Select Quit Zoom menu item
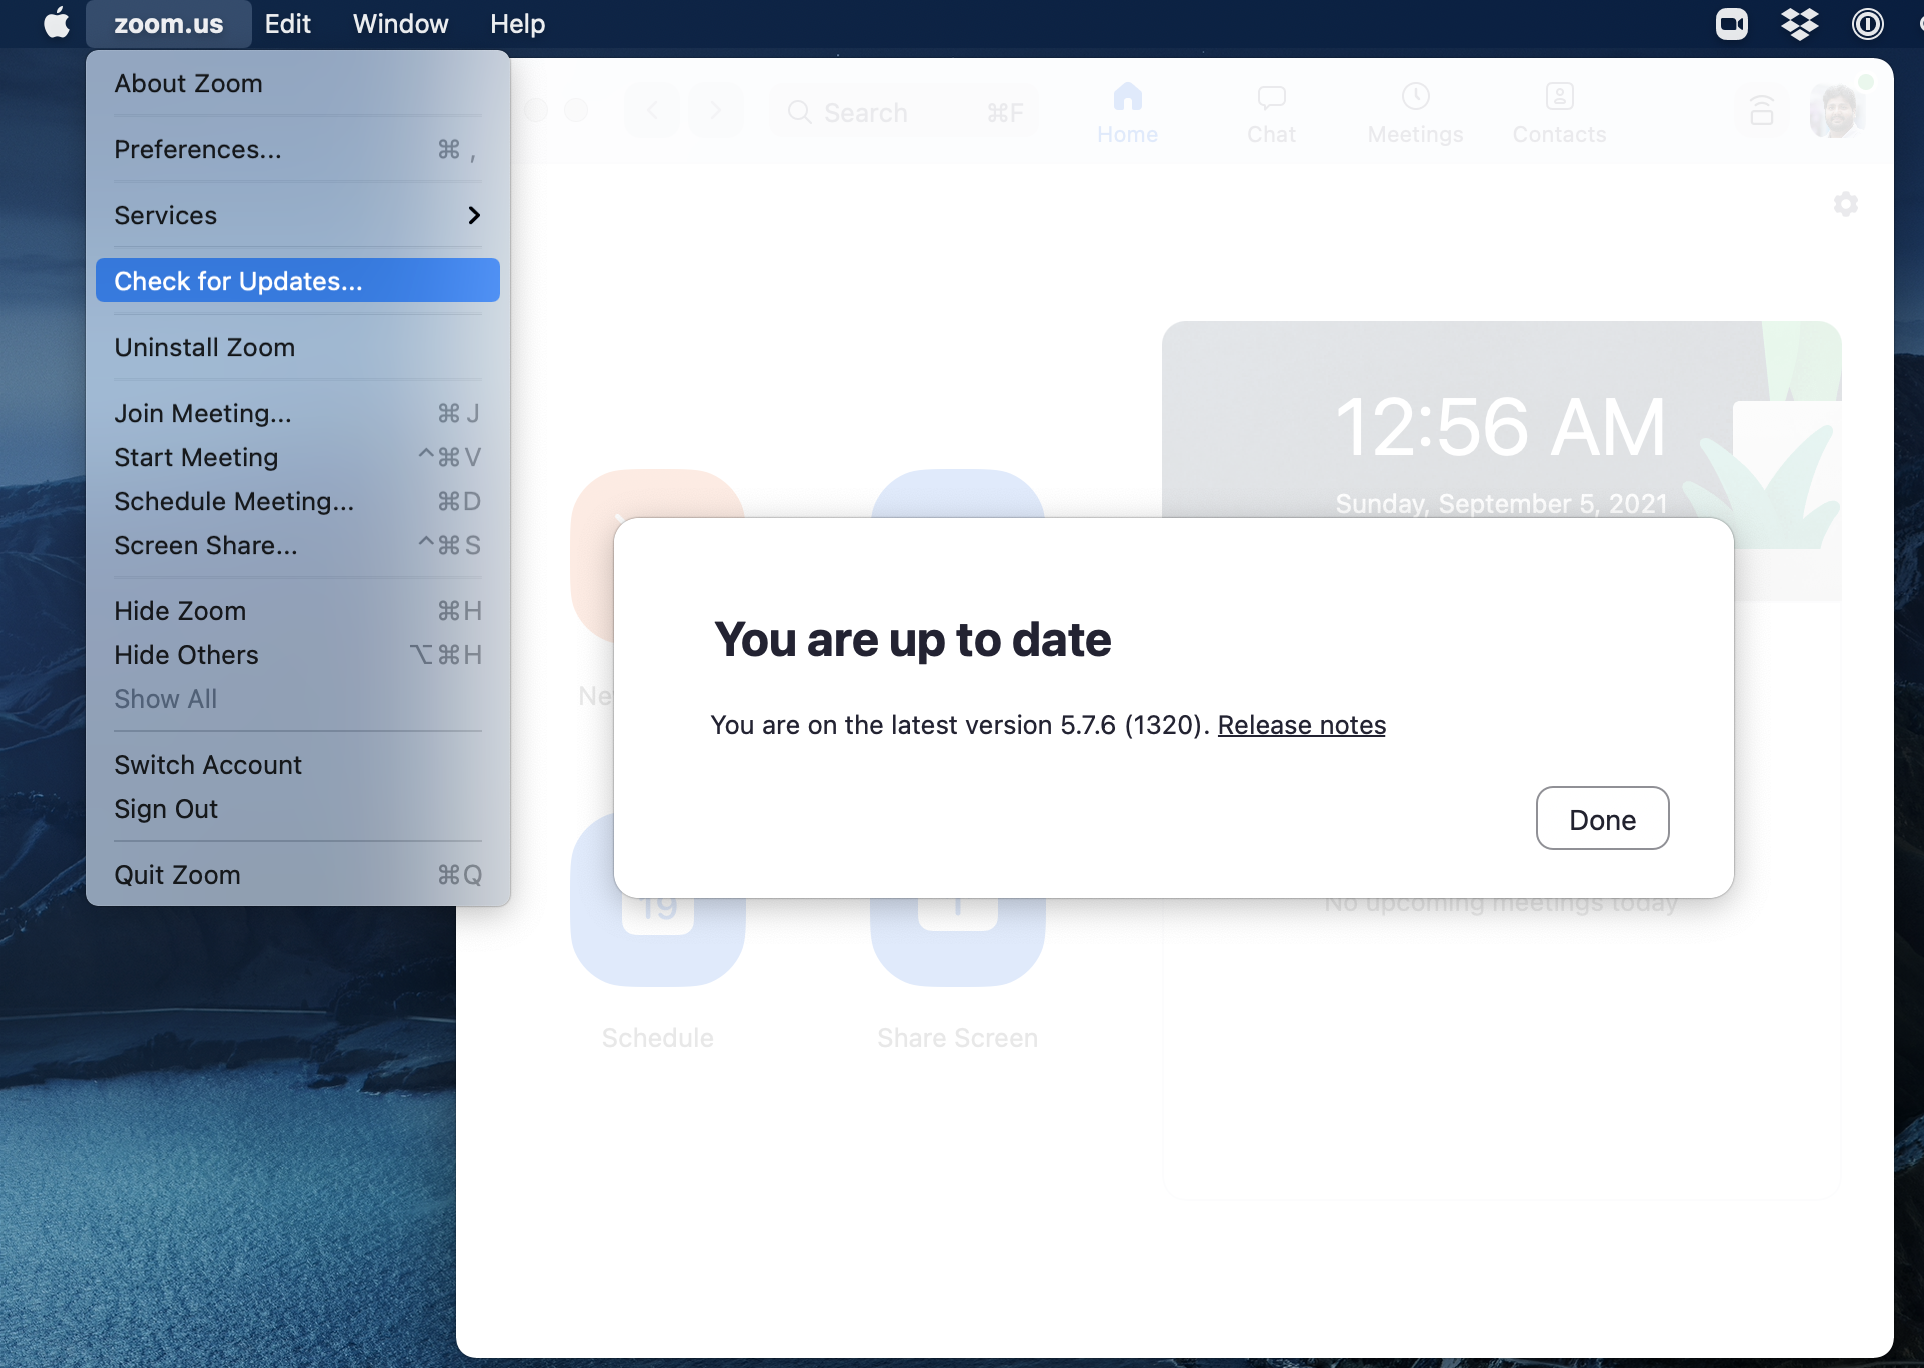Image resolution: width=1924 pixels, height=1368 pixels. (178, 875)
